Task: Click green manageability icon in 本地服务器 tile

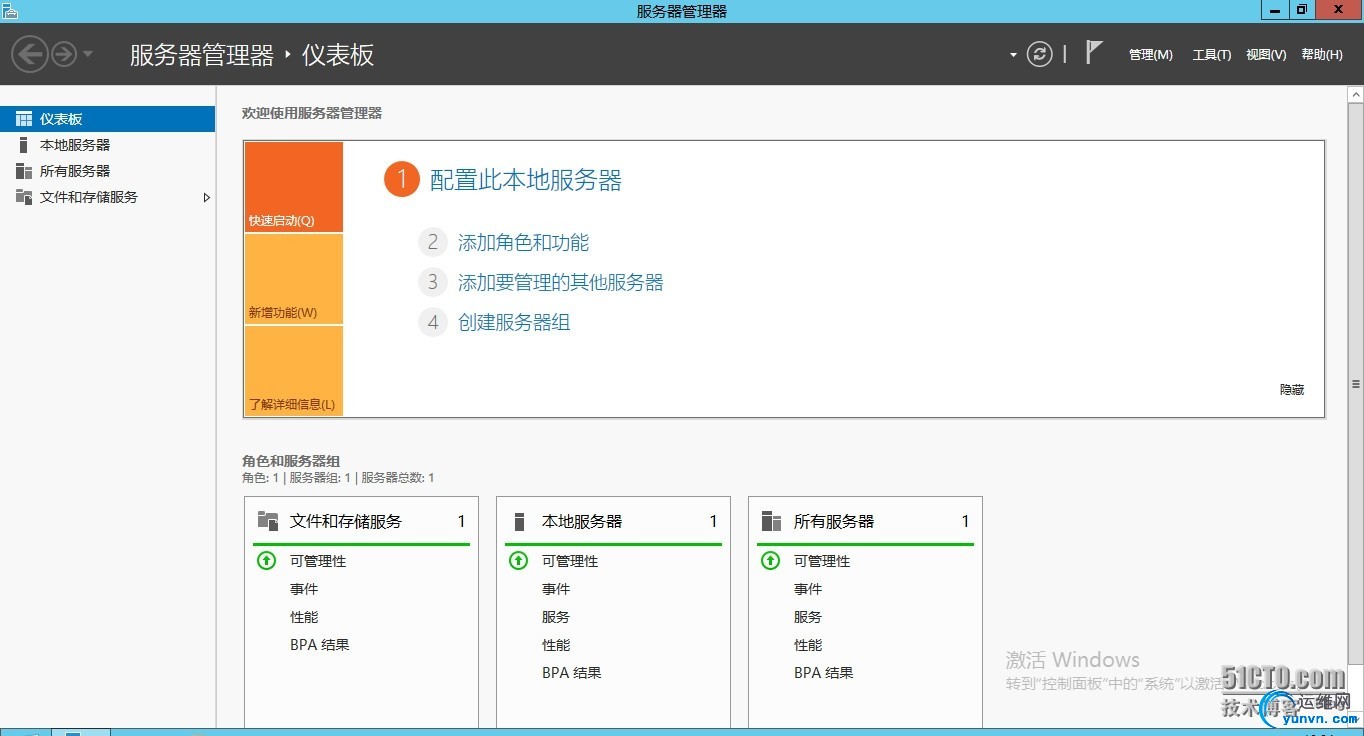Action: click(x=518, y=561)
